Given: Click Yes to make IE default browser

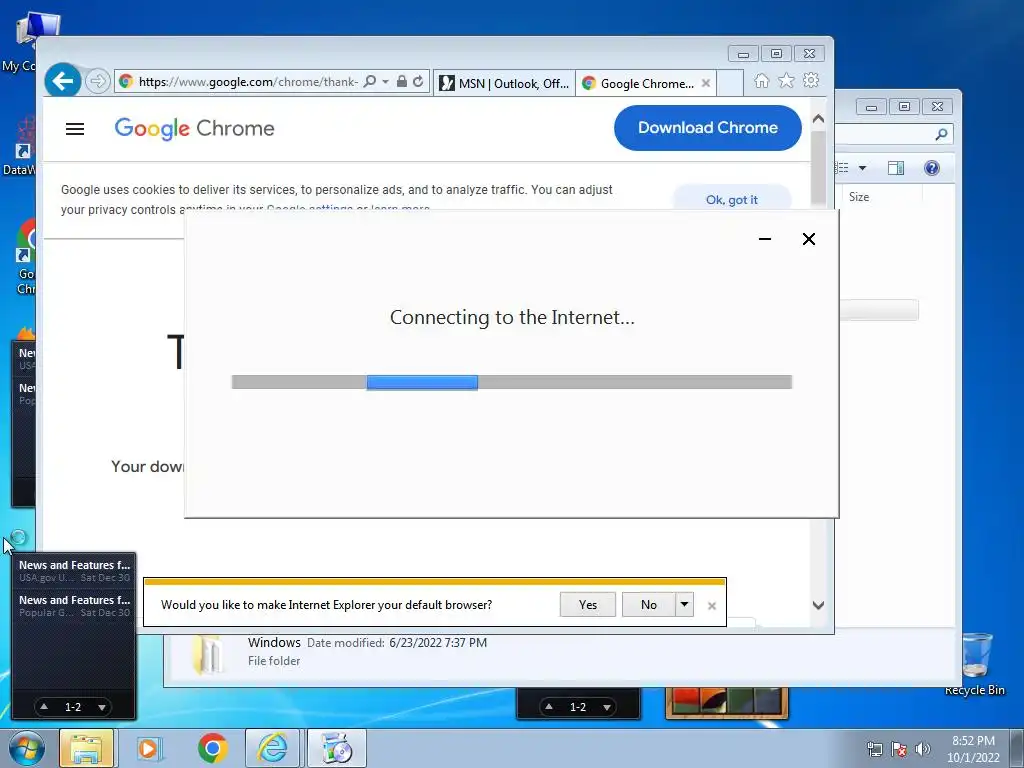Looking at the screenshot, I should pyautogui.click(x=588, y=605).
